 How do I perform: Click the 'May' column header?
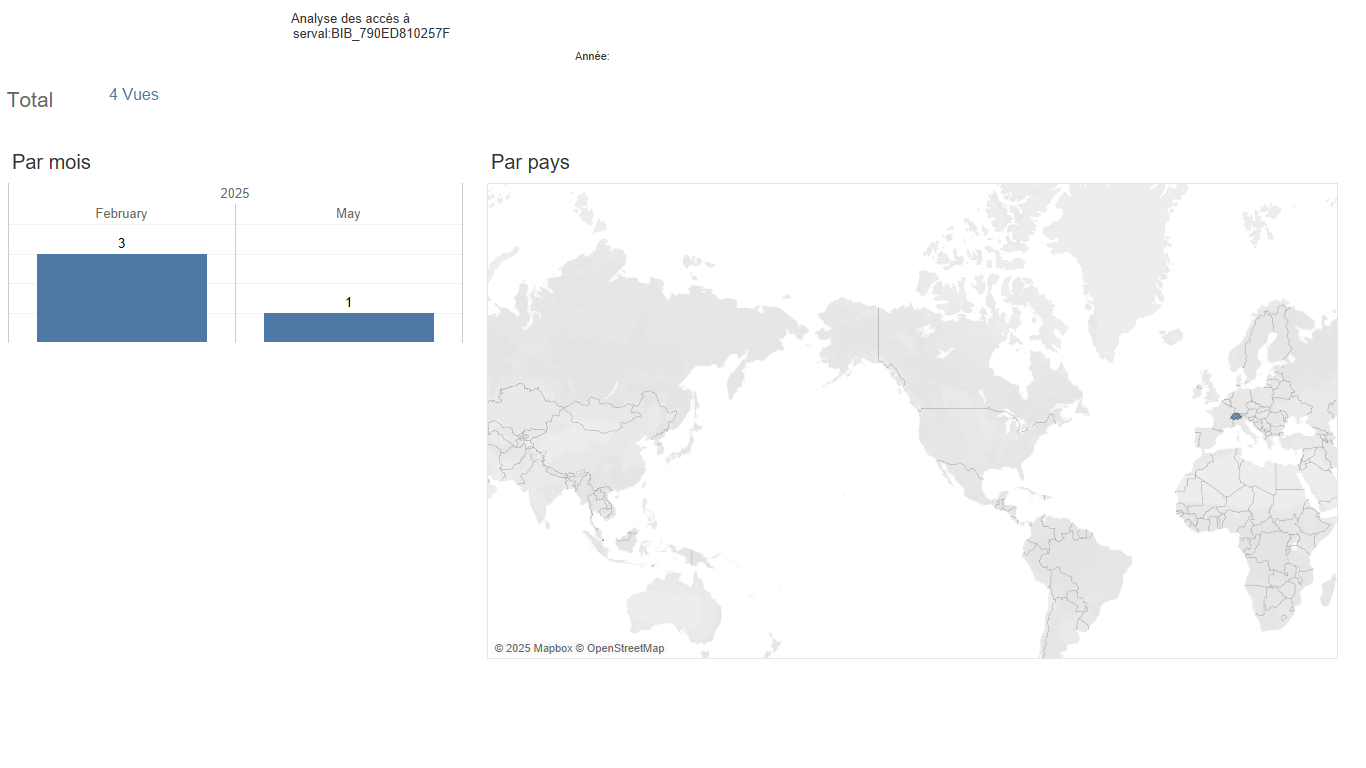(x=348, y=213)
